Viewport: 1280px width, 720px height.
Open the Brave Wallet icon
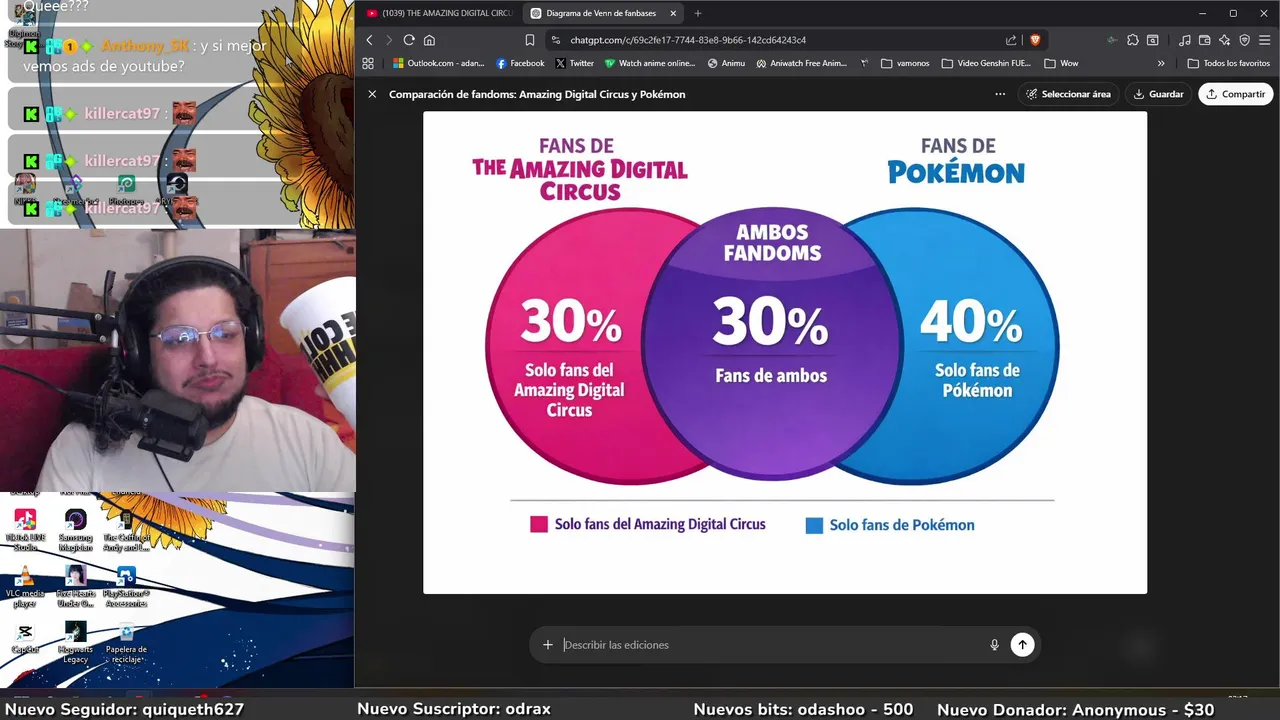pyautogui.click(x=1205, y=40)
